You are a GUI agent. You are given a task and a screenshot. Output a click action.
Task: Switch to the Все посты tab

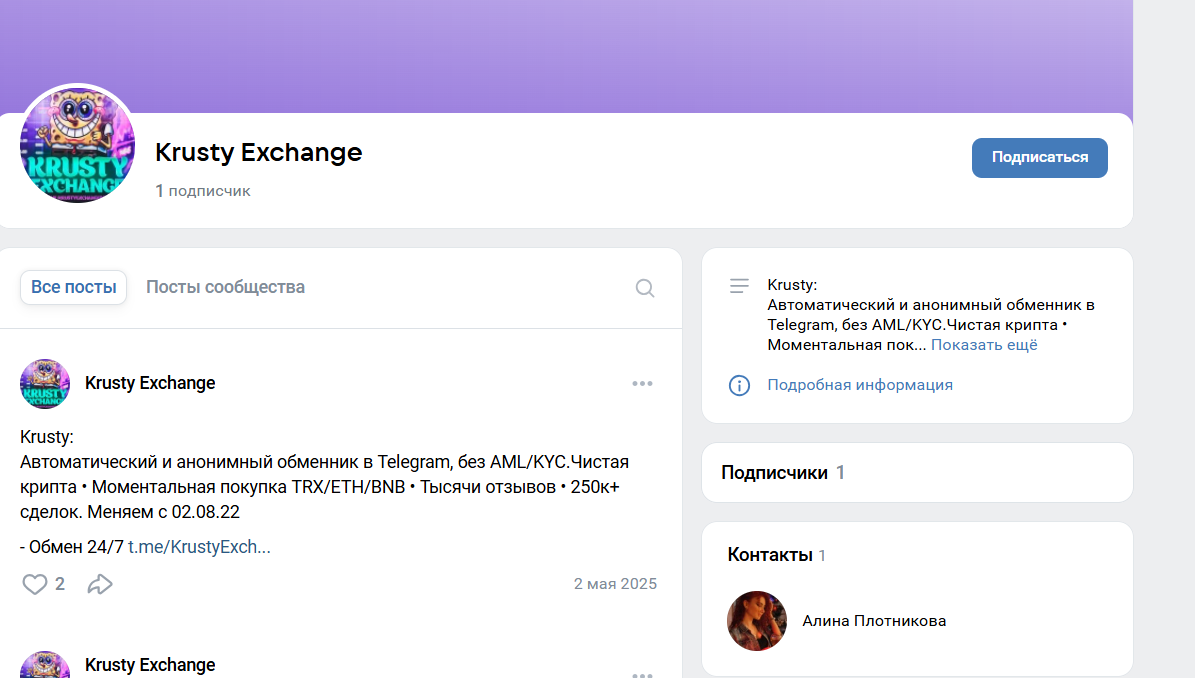tap(74, 287)
